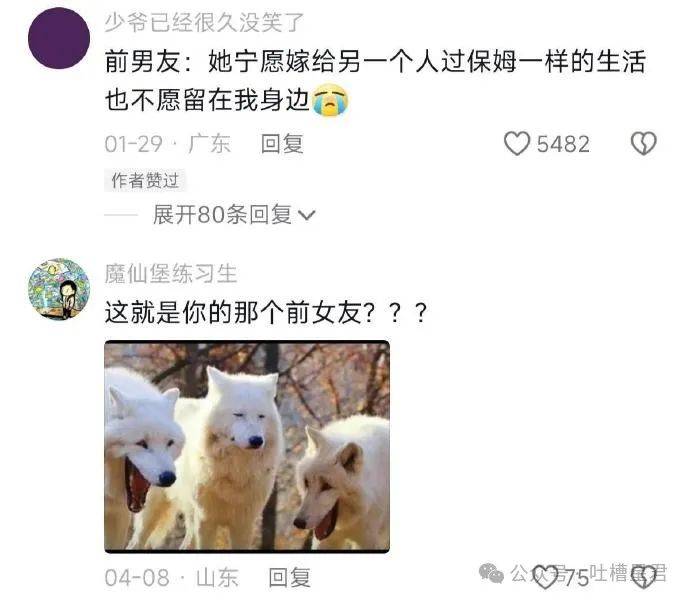Select the 这就是你的那个前女友 comment text

(x=266, y=313)
